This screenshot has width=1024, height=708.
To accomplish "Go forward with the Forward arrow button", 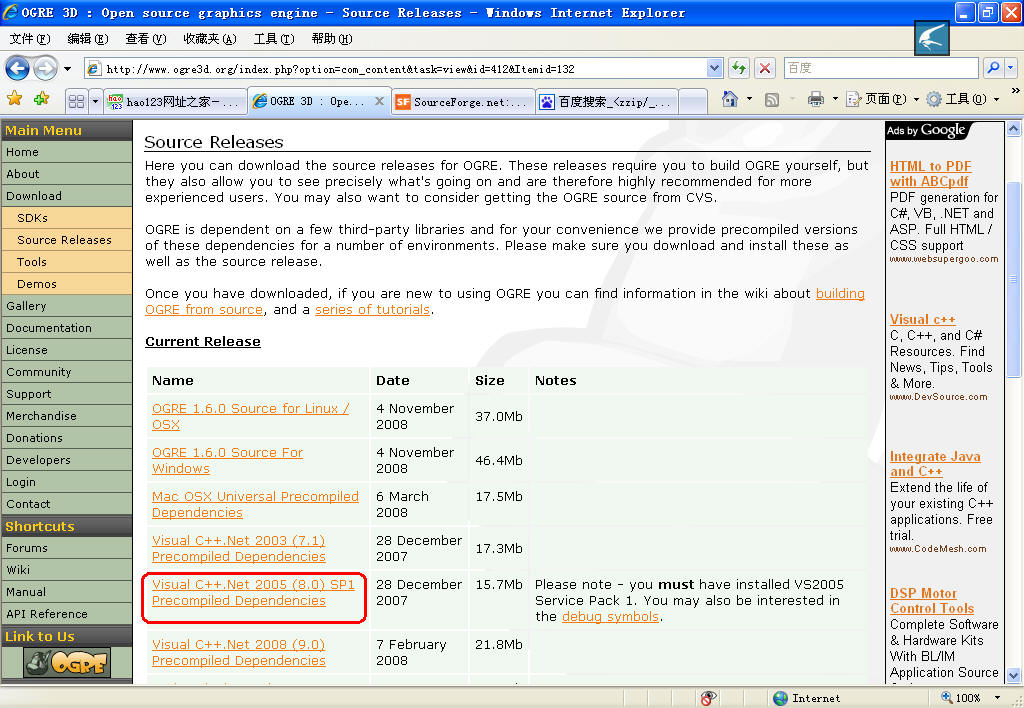I will tap(45, 68).
